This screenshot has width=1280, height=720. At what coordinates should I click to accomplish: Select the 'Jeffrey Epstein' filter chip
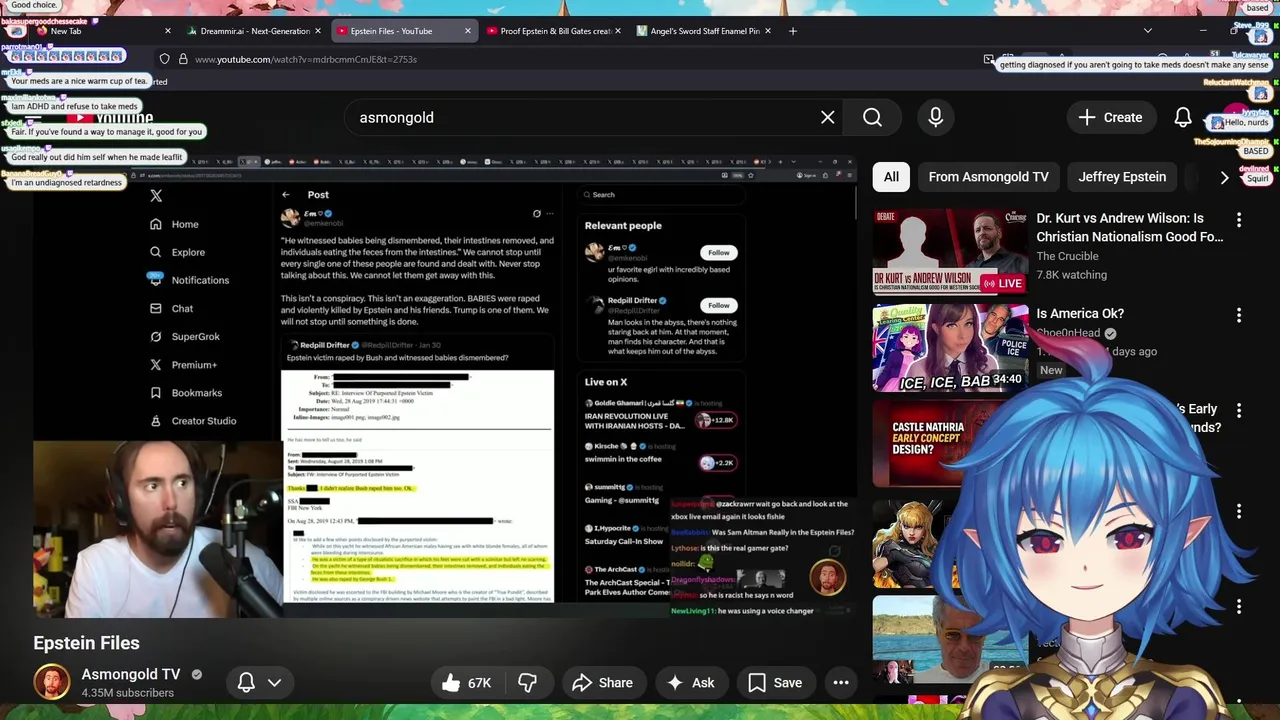(x=1122, y=177)
